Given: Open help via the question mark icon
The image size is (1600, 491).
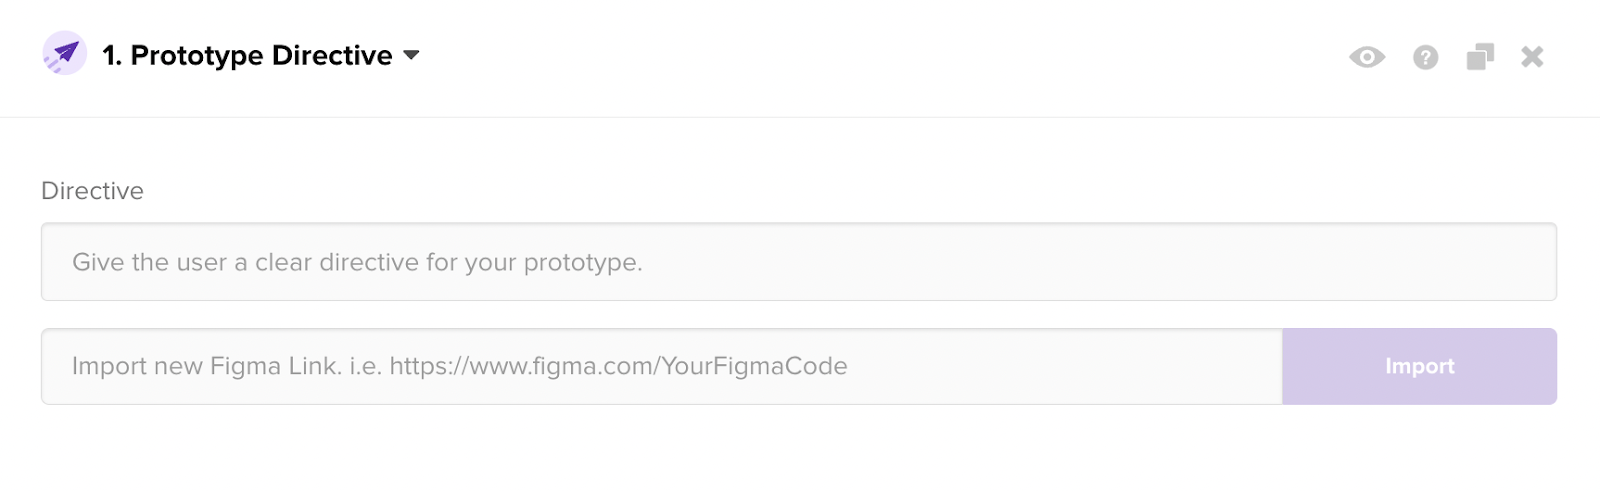Looking at the screenshot, I should [1426, 57].
